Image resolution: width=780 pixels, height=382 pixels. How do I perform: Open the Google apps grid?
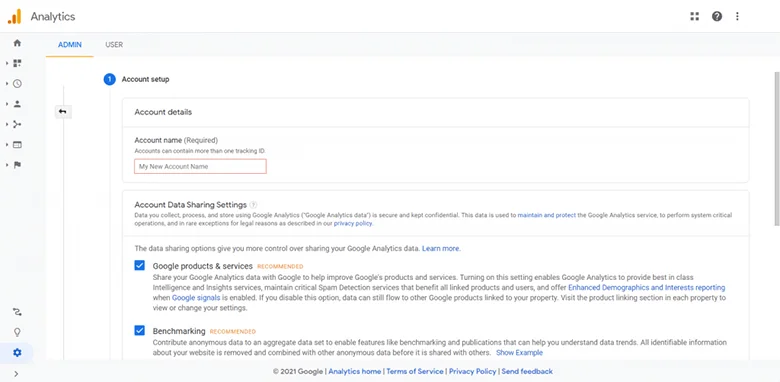point(694,16)
